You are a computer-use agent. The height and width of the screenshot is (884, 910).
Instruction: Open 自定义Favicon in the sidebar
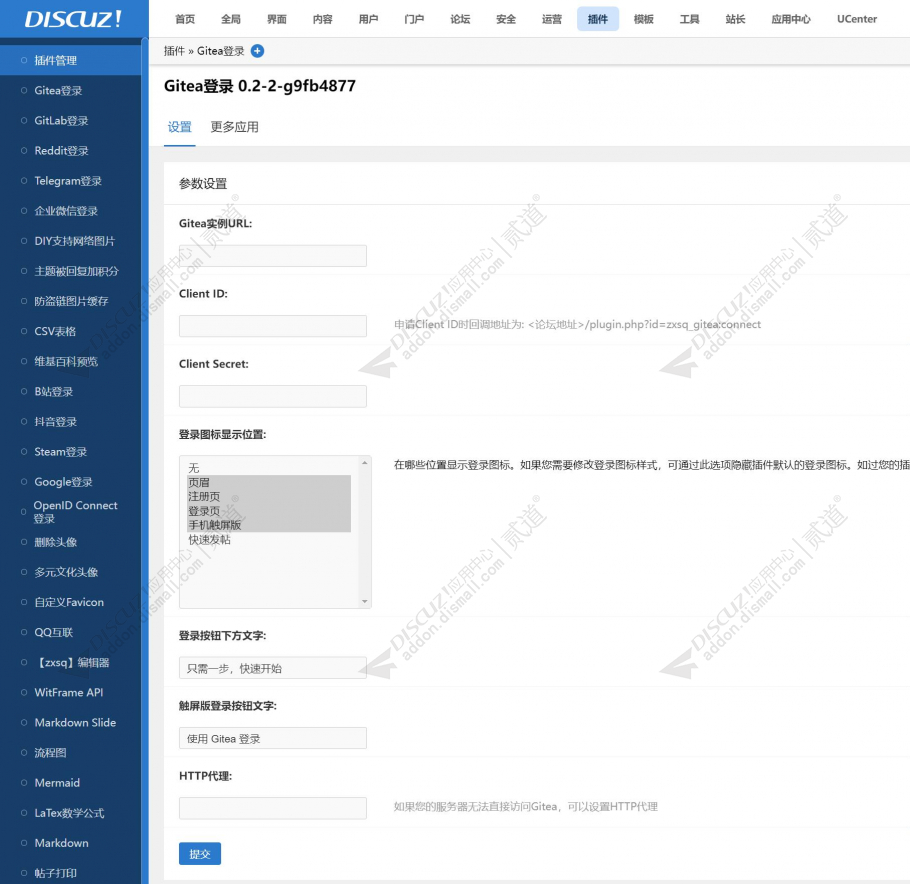(x=70, y=602)
